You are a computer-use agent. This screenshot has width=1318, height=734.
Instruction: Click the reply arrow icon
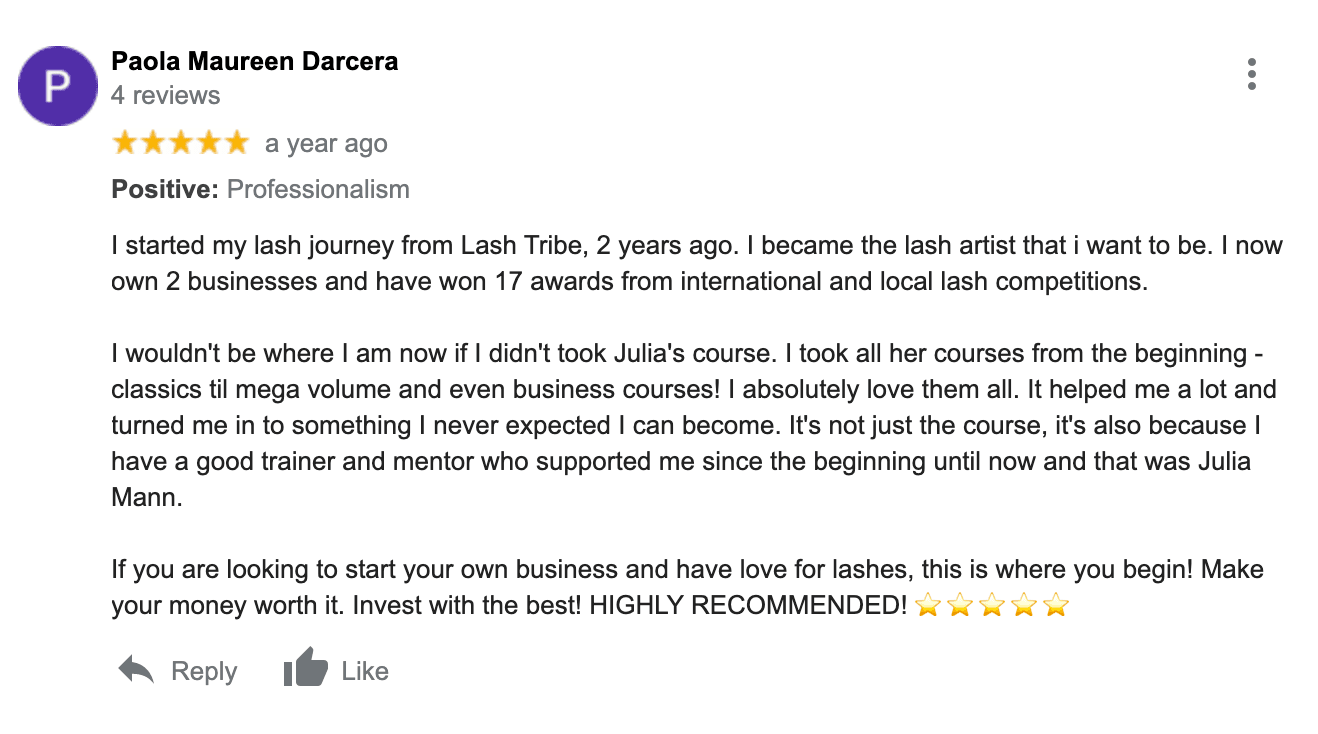click(136, 670)
